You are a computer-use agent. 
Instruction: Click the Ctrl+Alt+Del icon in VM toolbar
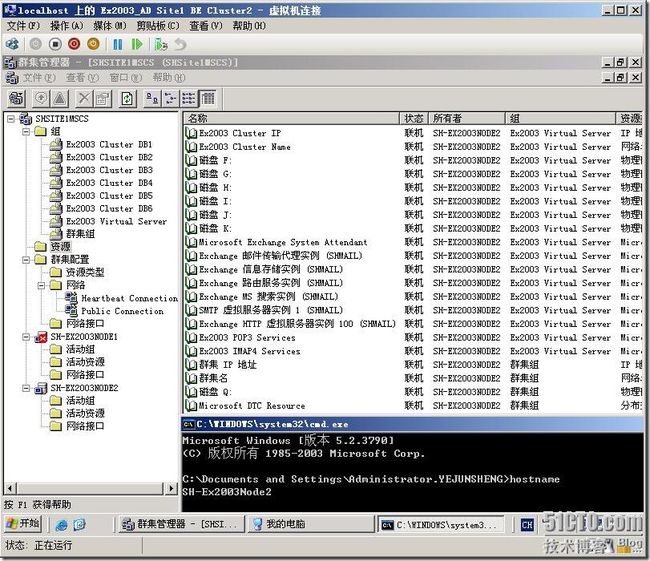[12, 44]
